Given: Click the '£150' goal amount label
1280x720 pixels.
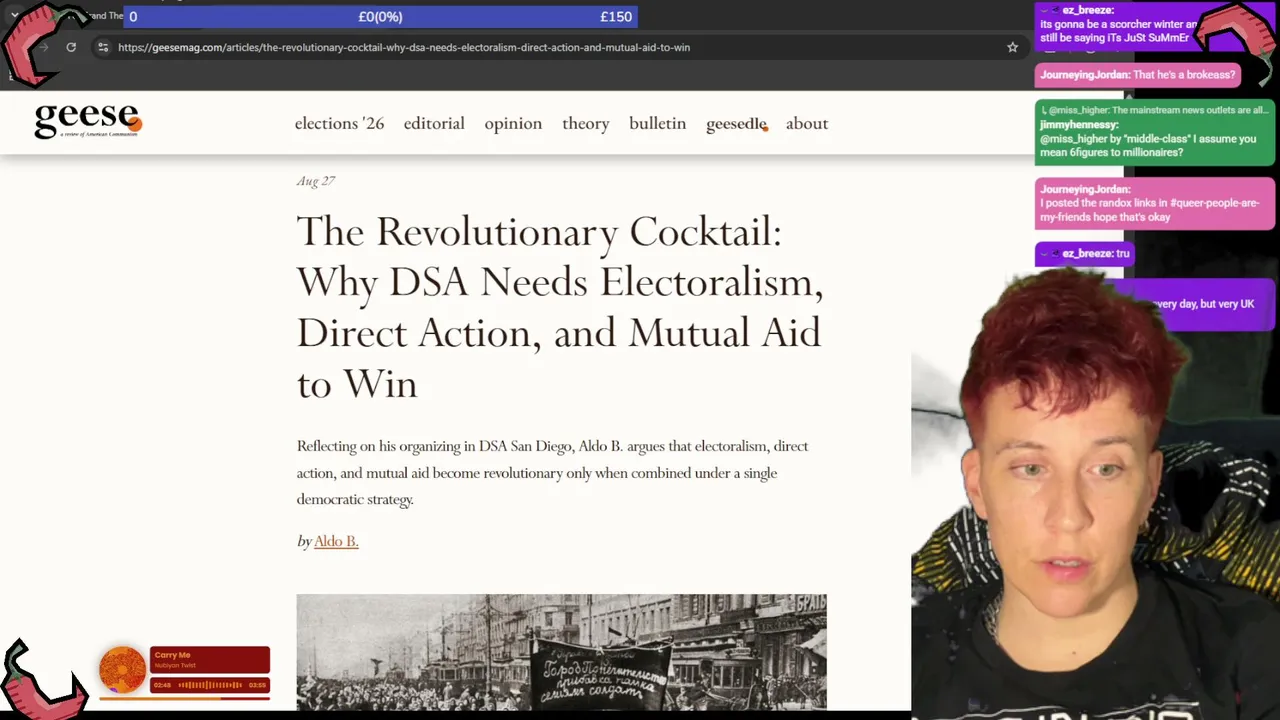Looking at the screenshot, I should point(616,17).
